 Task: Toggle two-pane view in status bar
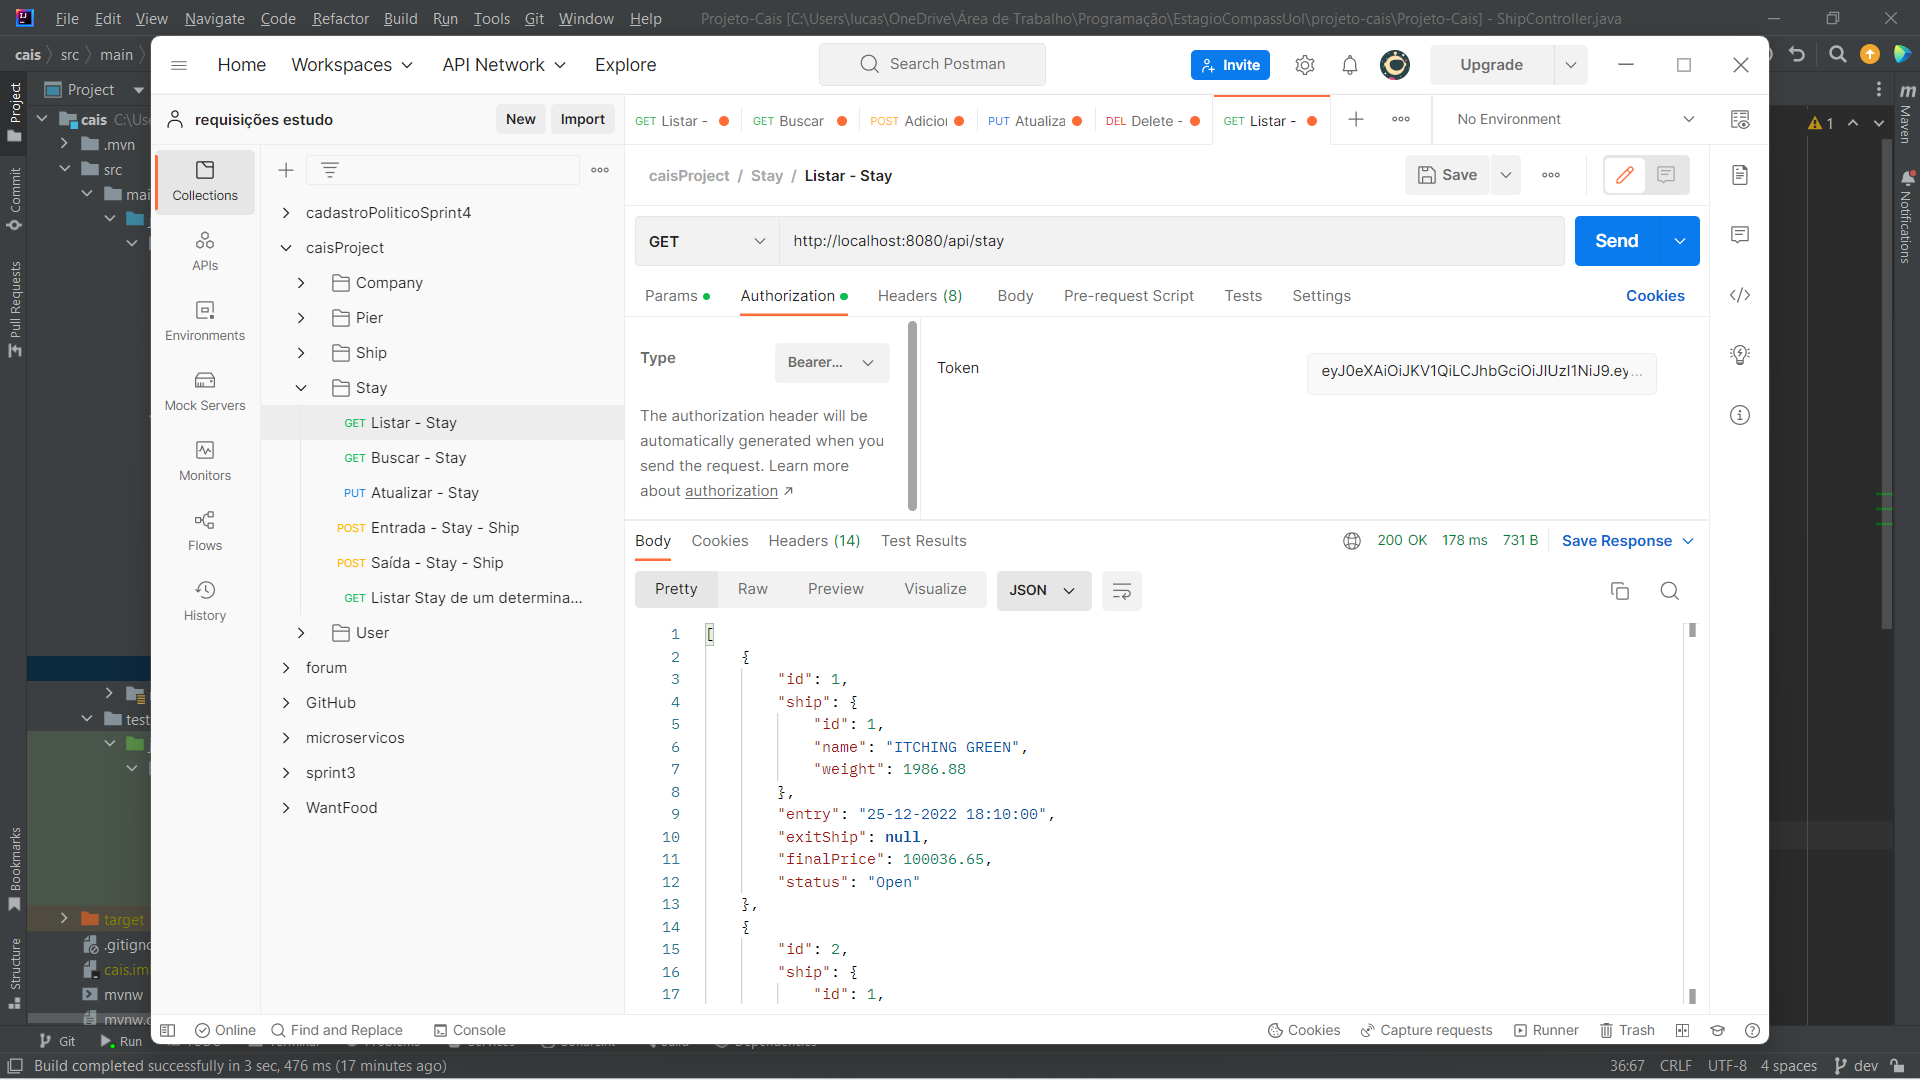[1683, 1030]
